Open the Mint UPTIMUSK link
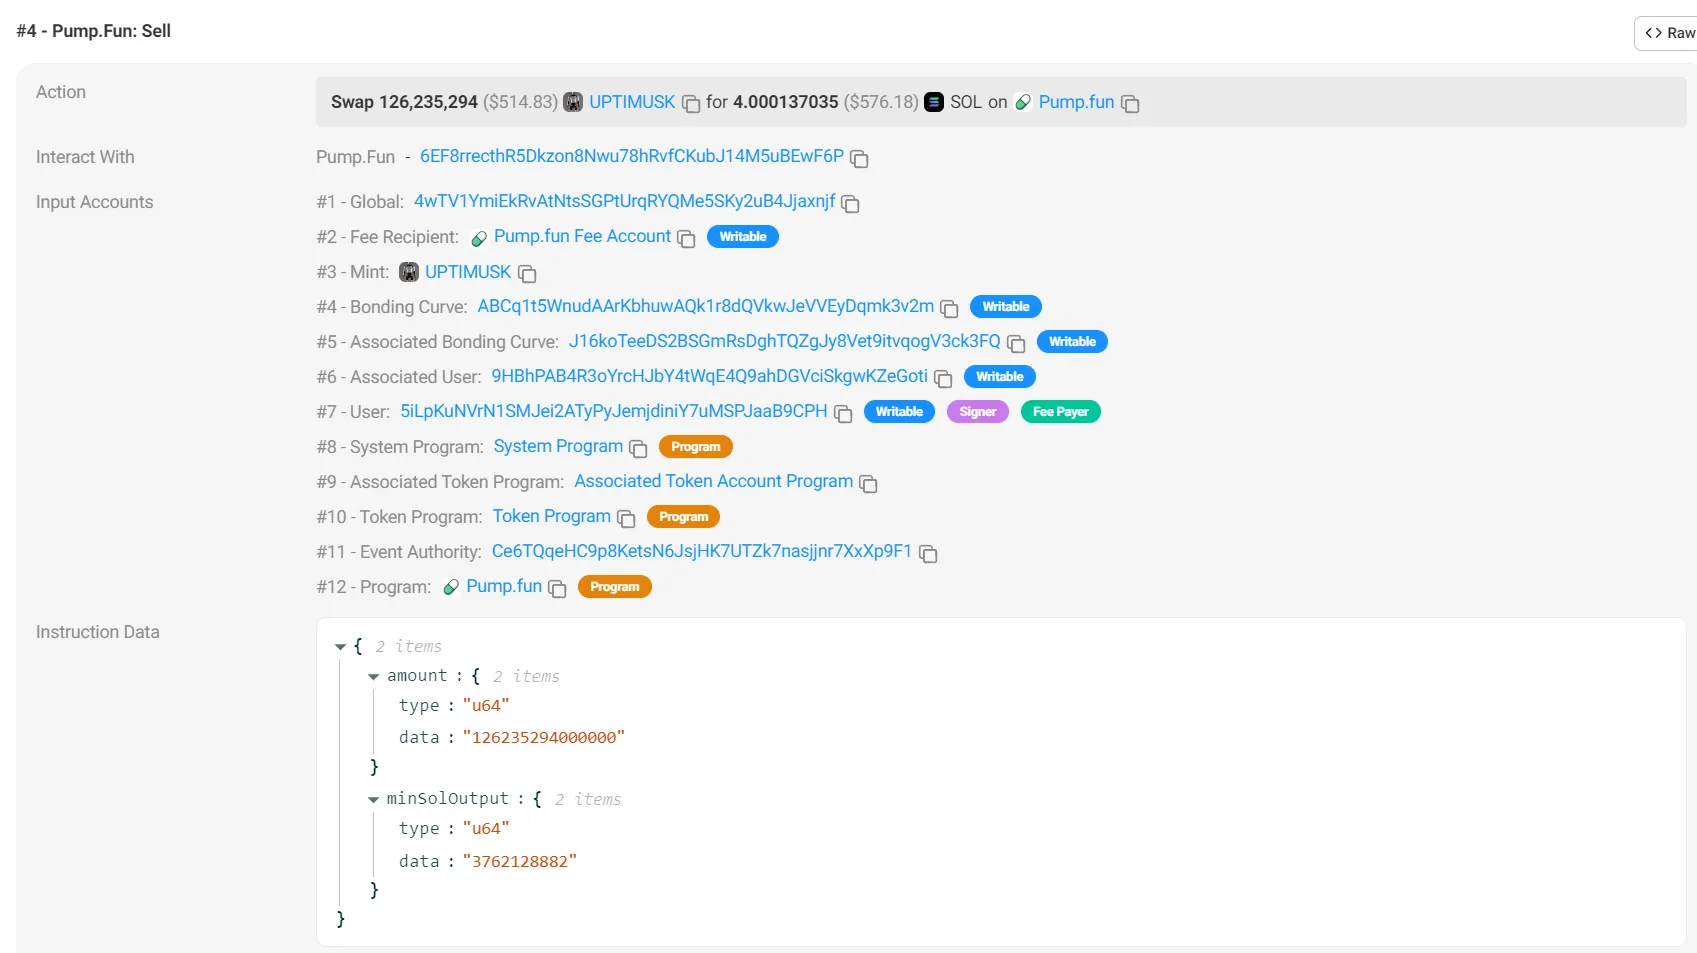Image resolution: width=1697 pixels, height=953 pixels. click(x=468, y=272)
